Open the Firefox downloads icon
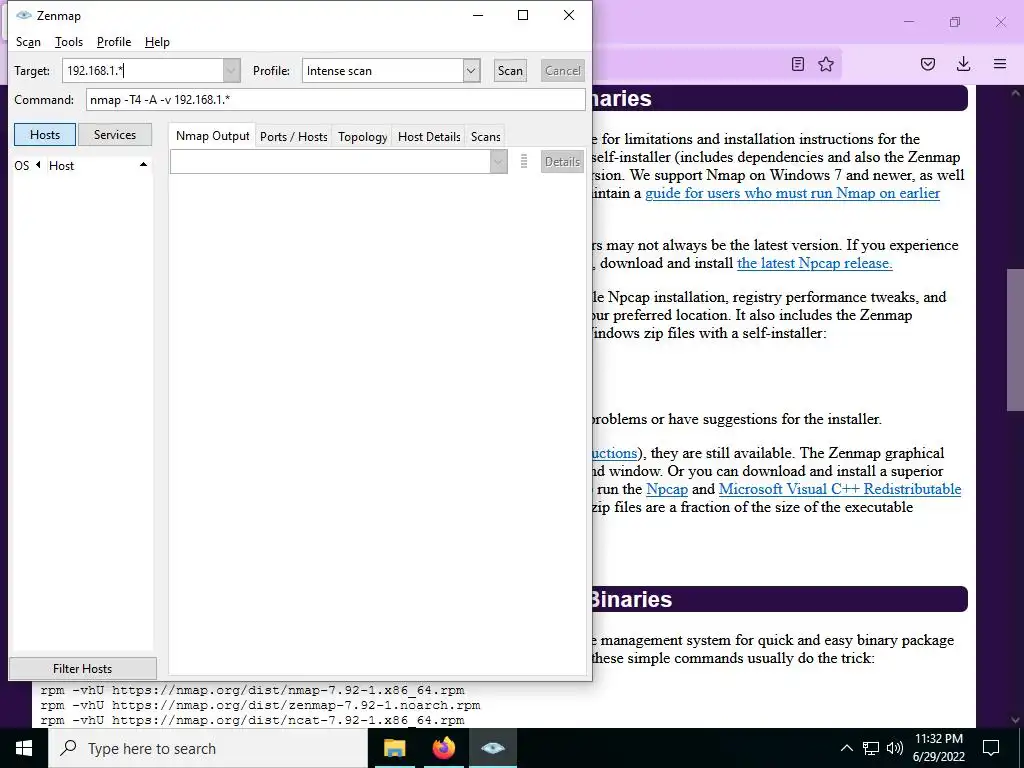 pos(963,64)
